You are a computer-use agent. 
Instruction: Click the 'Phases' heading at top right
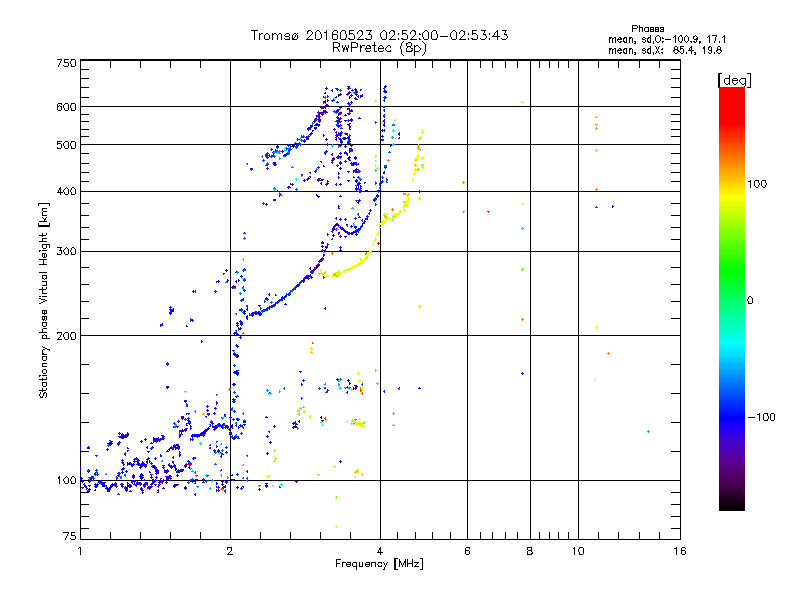click(x=647, y=29)
